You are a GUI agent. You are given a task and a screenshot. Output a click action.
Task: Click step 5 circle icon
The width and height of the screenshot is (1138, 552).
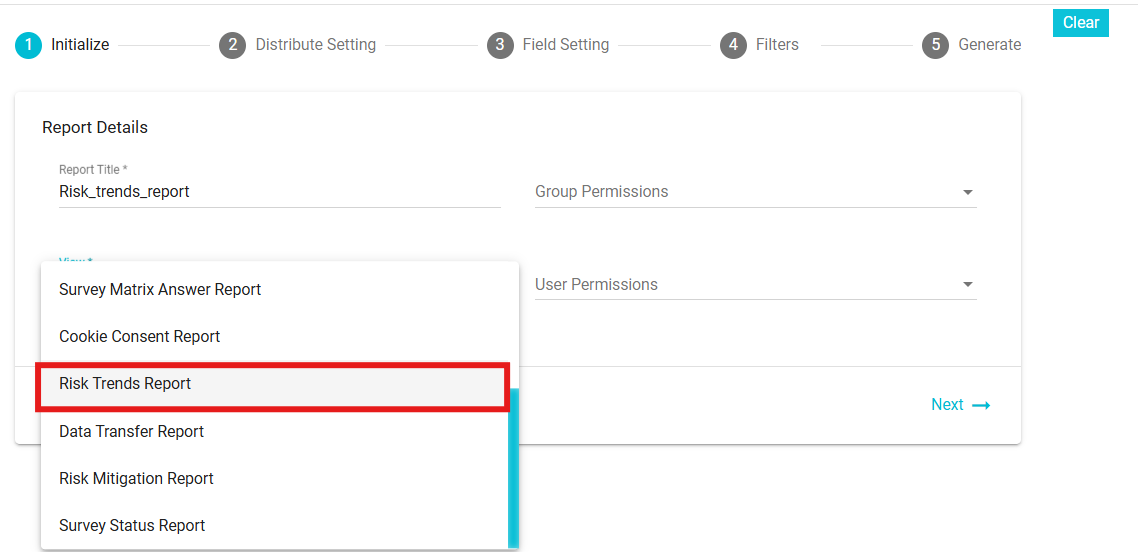[x=936, y=45]
